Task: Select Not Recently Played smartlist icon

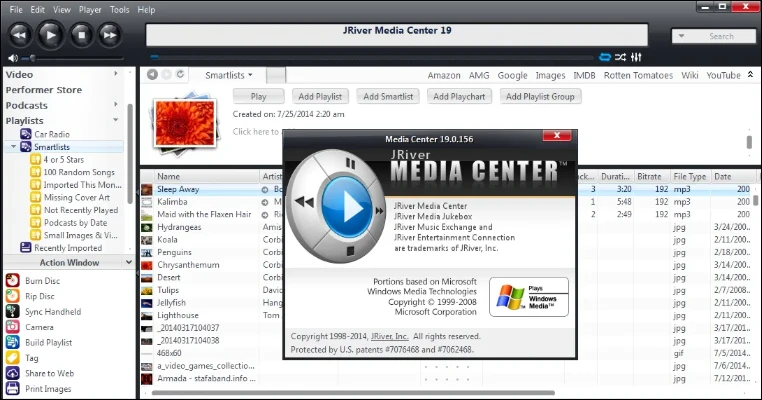Action: click(35, 210)
